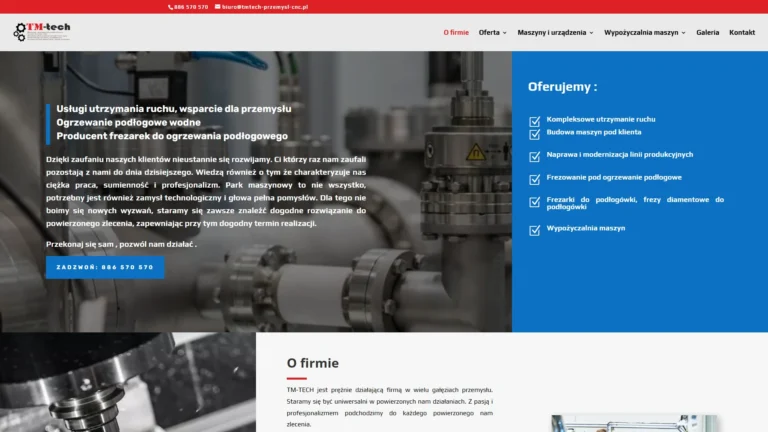Click phone number 886 570 570 in top bar
Image resolution: width=768 pixels, height=432 pixels.
point(191,7)
